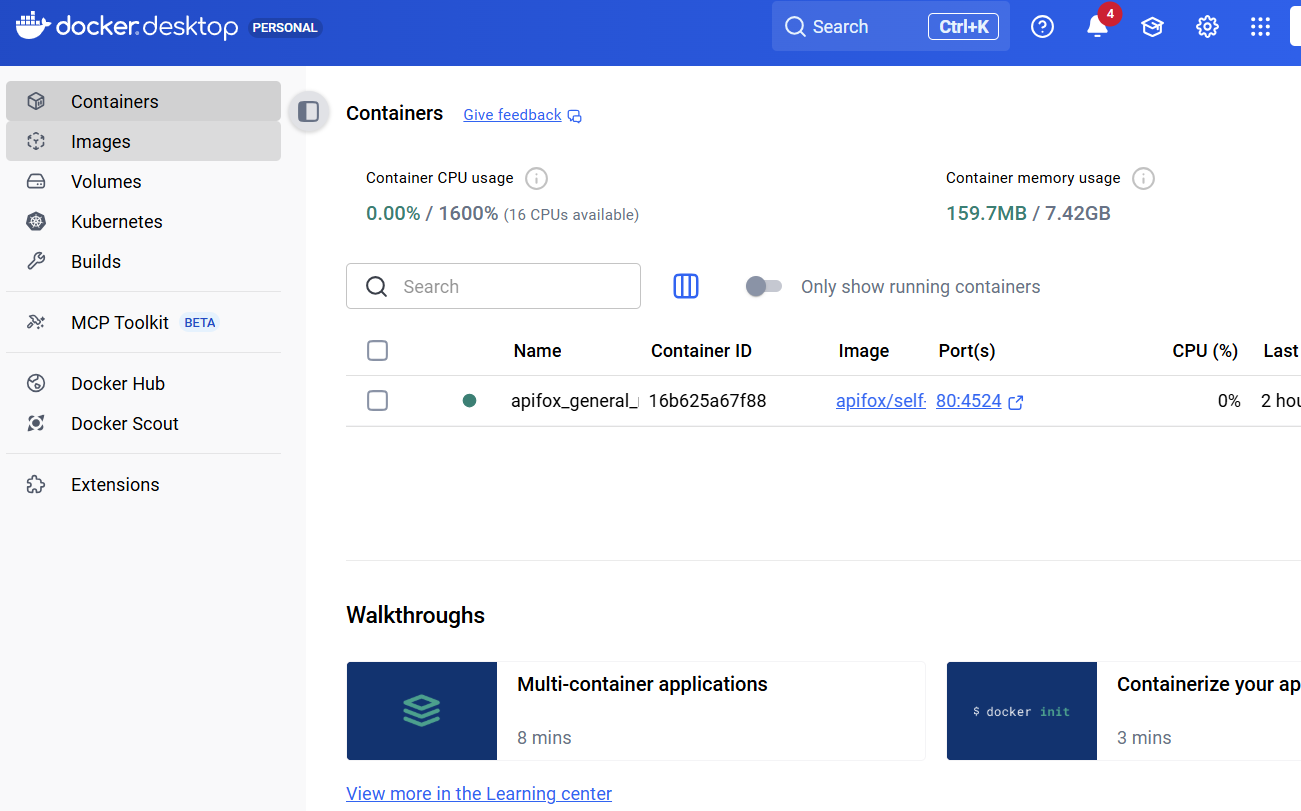
Task: Click the BETA badge next to MCP Toolkit
Action: tap(200, 323)
